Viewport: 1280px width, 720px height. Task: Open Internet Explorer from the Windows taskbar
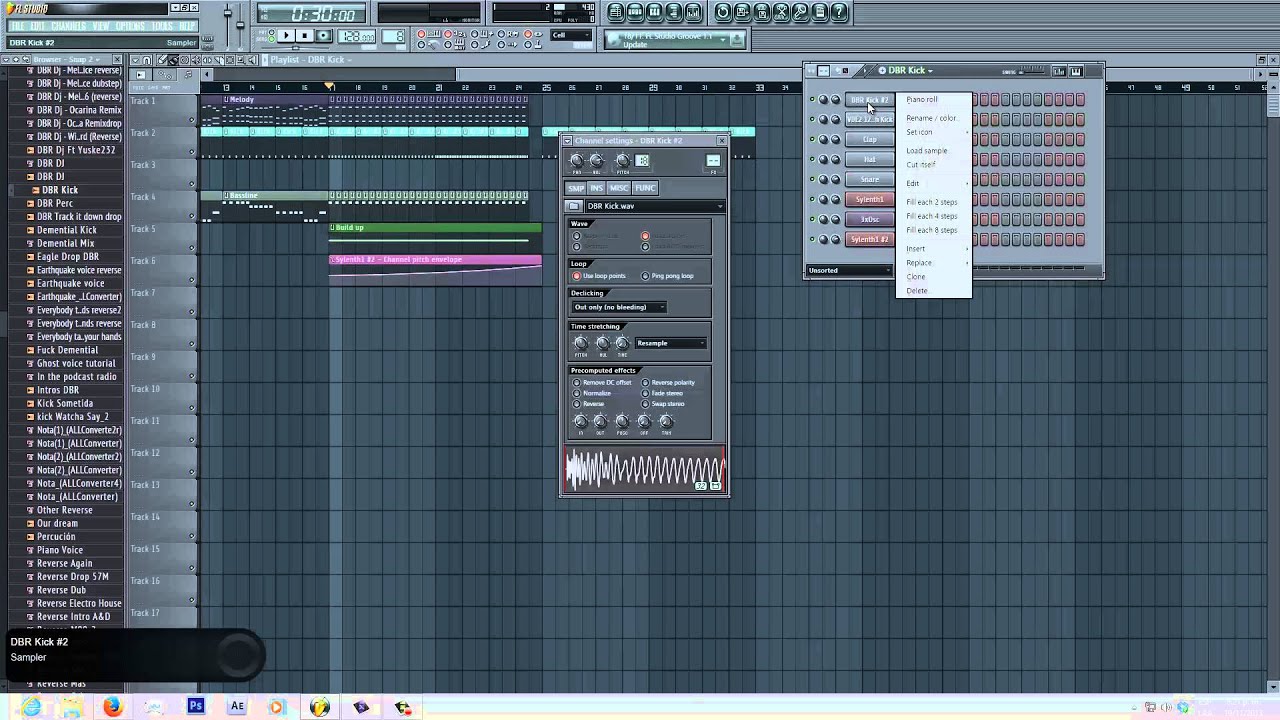30,707
